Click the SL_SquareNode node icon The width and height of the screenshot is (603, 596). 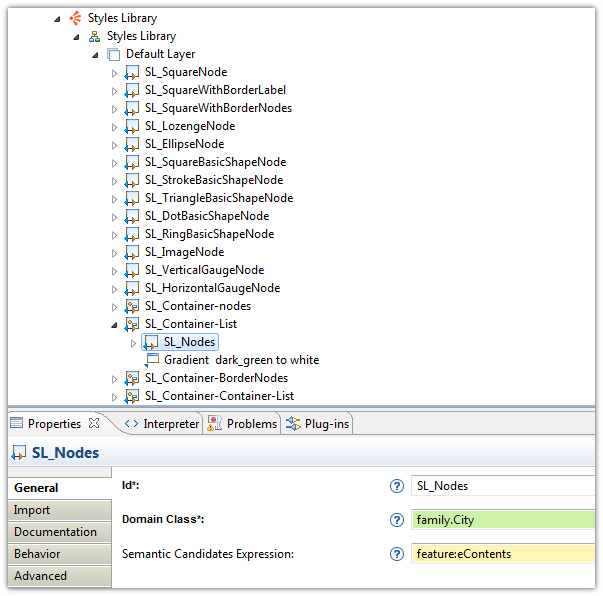(132, 72)
